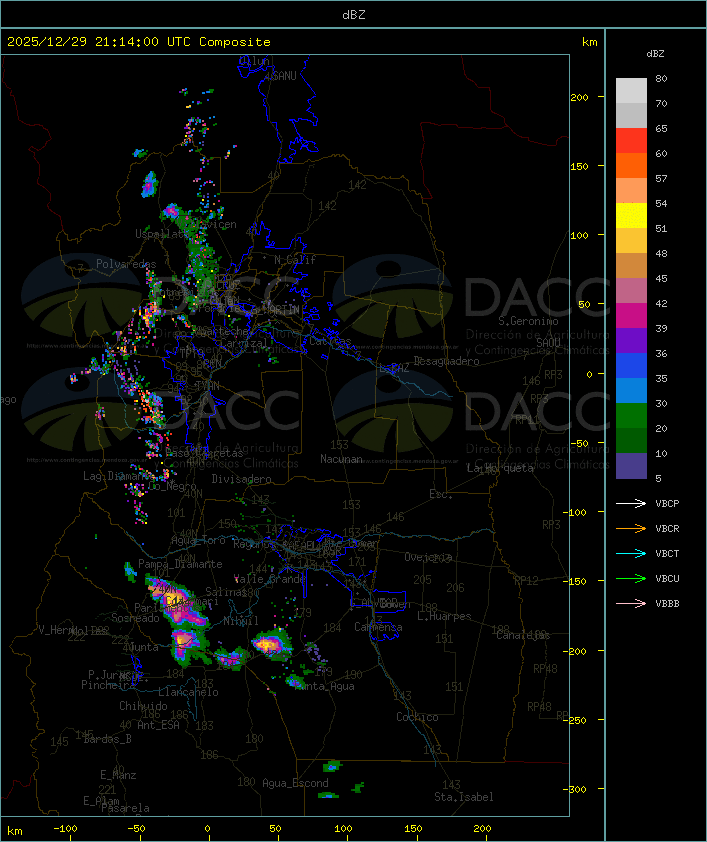Click the 2025/12/29 21:14:00 UTC Composite timestamp

(139, 42)
